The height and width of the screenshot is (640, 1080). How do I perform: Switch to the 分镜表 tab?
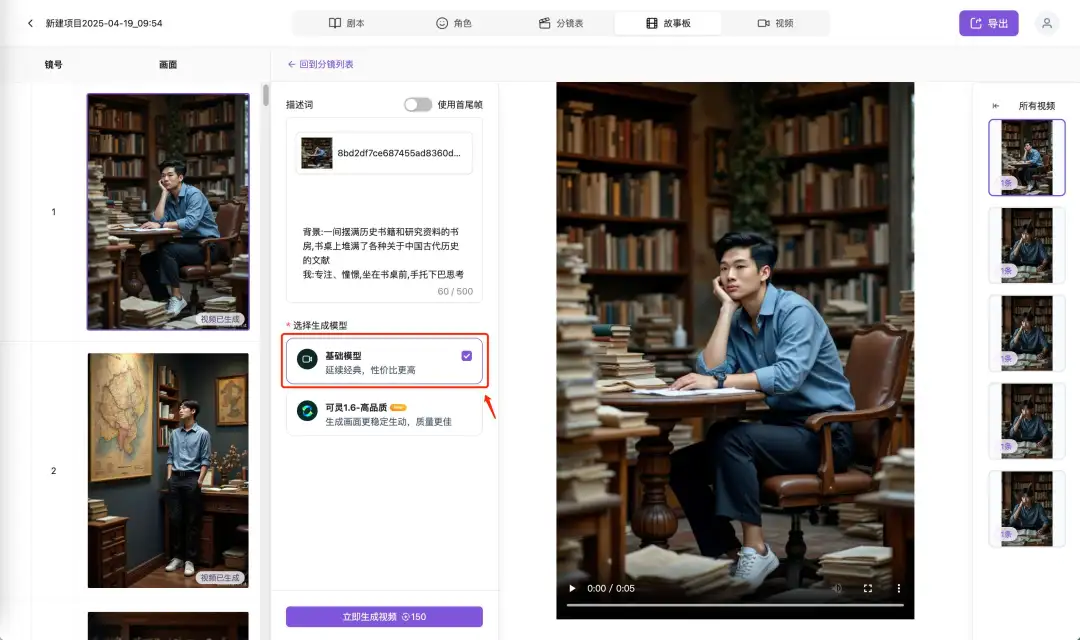pos(561,23)
